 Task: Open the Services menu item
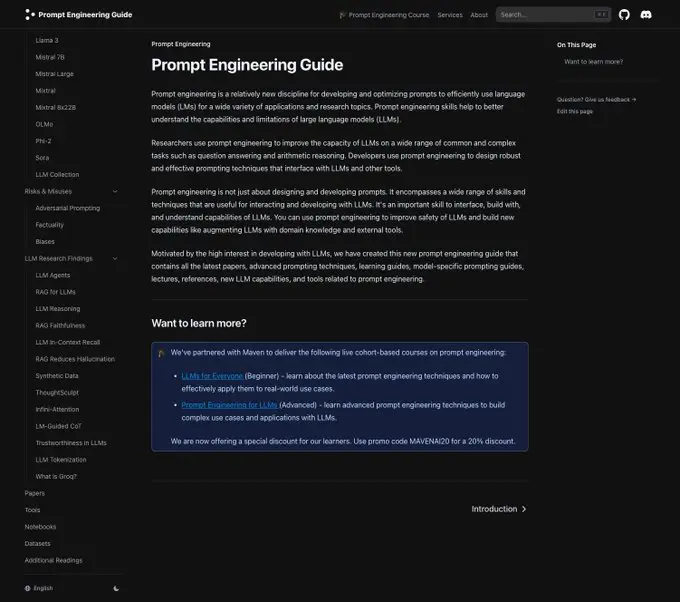[x=450, y=15]
